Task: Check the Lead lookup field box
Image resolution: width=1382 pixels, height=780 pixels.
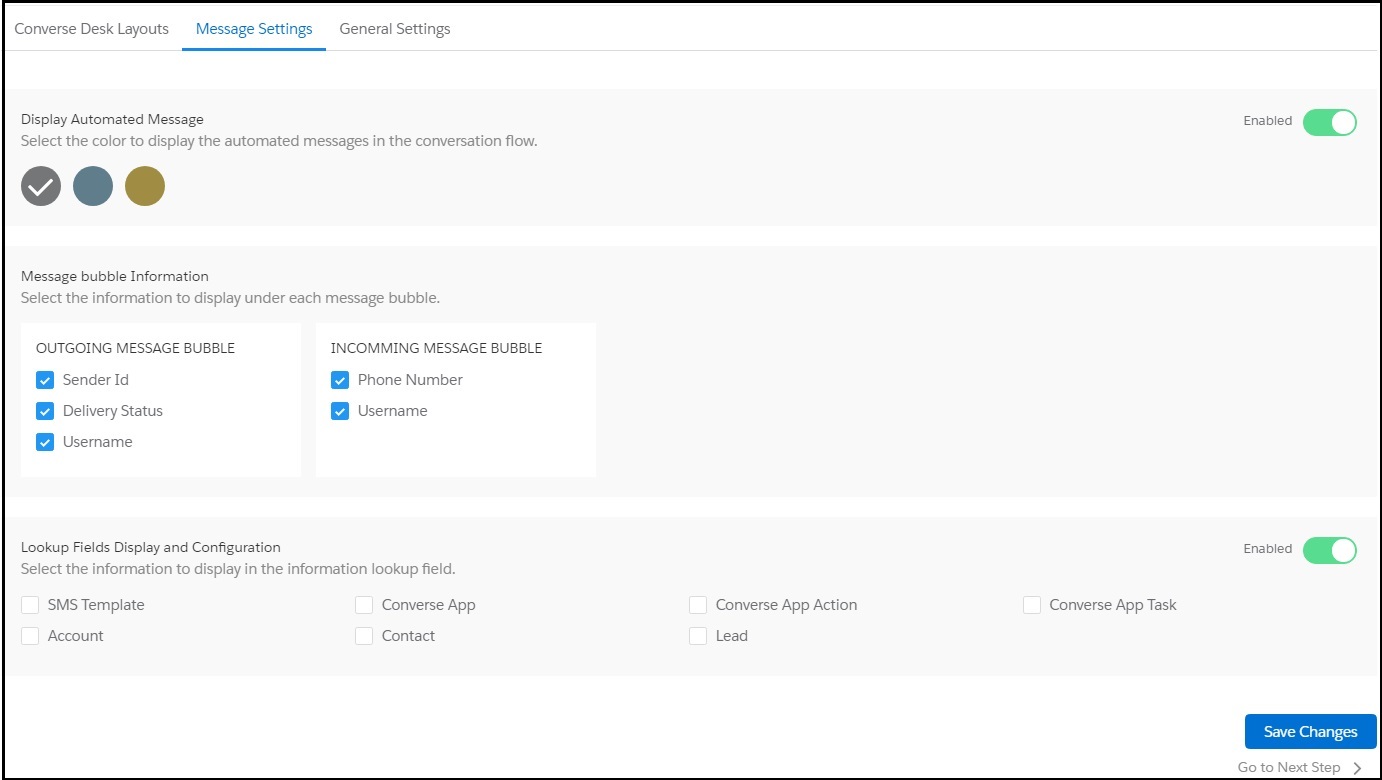Action: (x=698, y=636)
